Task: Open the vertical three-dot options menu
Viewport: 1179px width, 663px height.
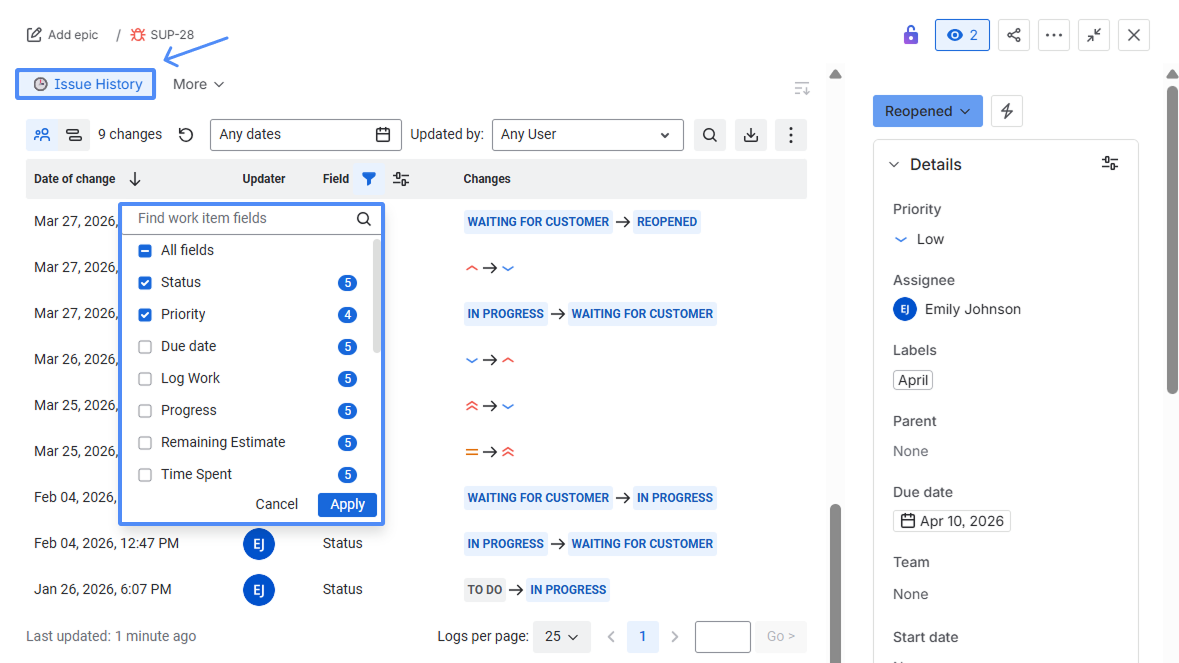Action: click(x=790, y=135)
